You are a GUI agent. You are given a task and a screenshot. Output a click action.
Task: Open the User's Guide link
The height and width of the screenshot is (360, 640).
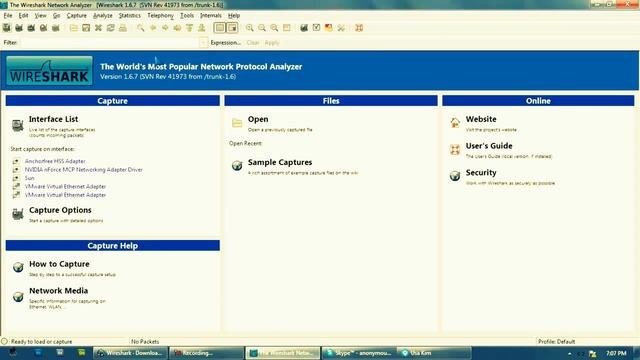pyautogui.click(x=489, y=146)
